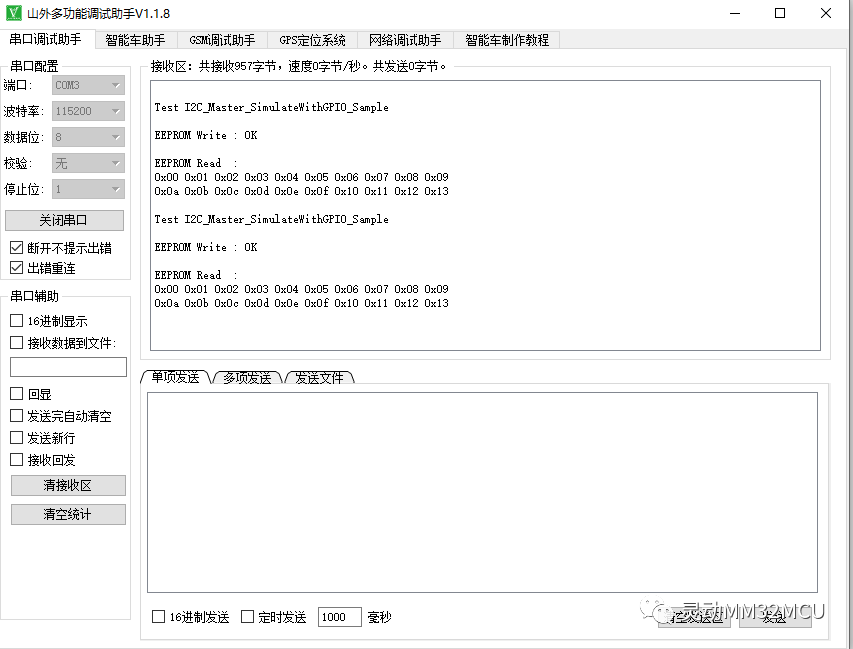Go to the GPS定位系统 tab
Viewport: 853px width, 649px height.
(x=312, y=40)
